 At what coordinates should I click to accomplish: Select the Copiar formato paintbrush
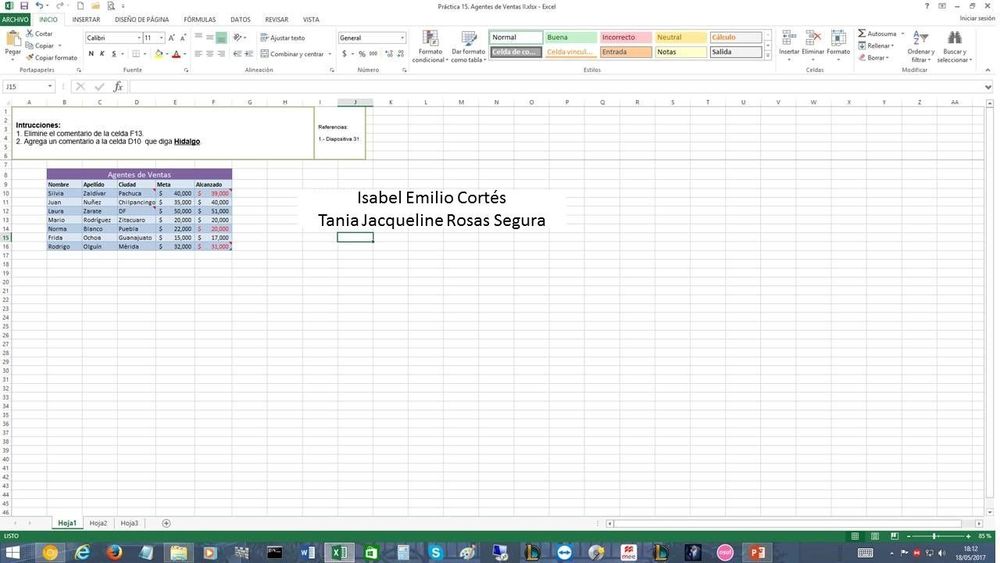coord(30,58)
